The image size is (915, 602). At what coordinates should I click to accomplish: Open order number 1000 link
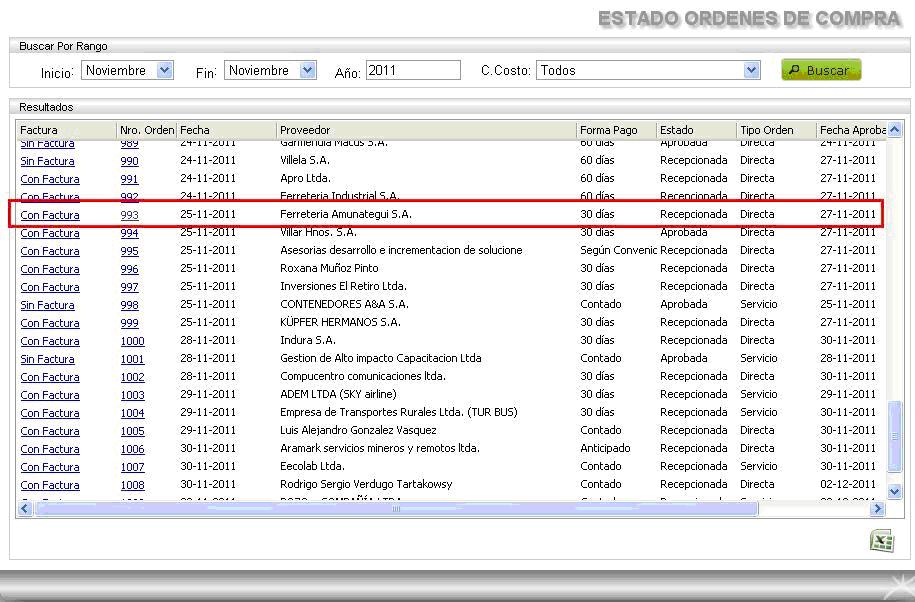click(132, 341)
